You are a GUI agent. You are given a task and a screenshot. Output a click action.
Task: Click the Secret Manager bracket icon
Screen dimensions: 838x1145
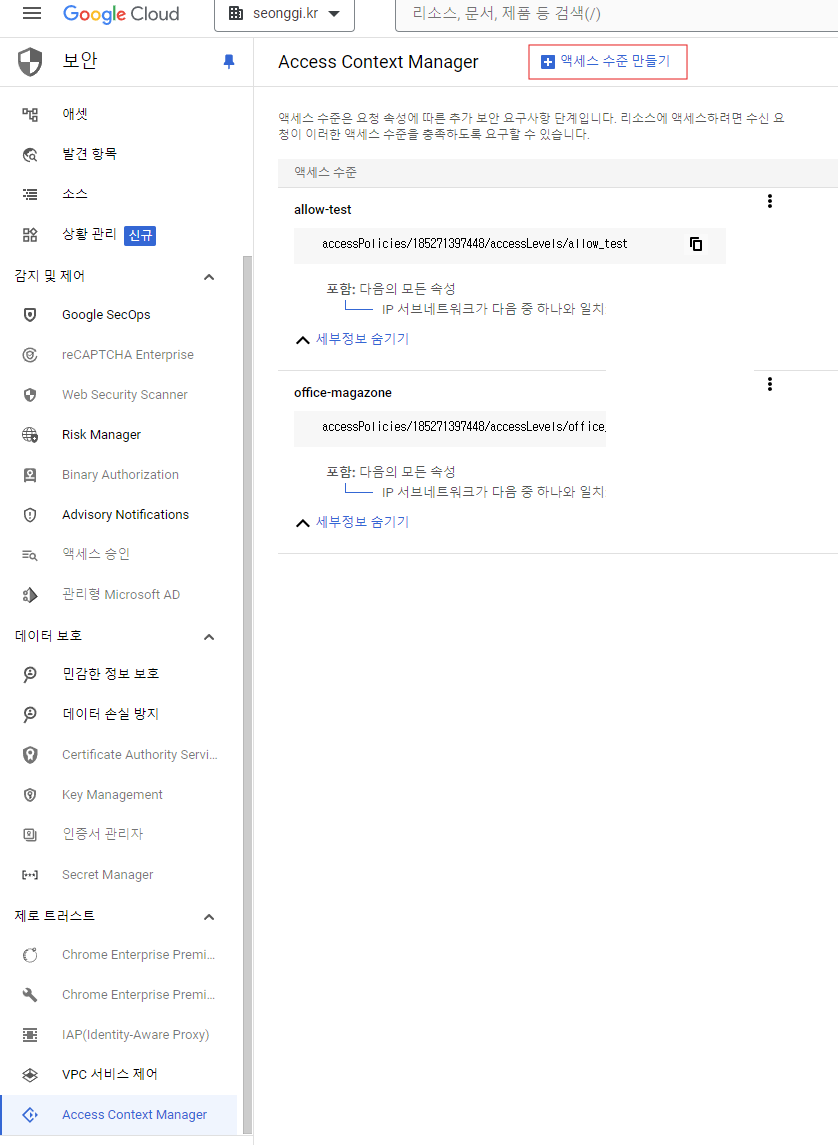(x=30, y=875)
